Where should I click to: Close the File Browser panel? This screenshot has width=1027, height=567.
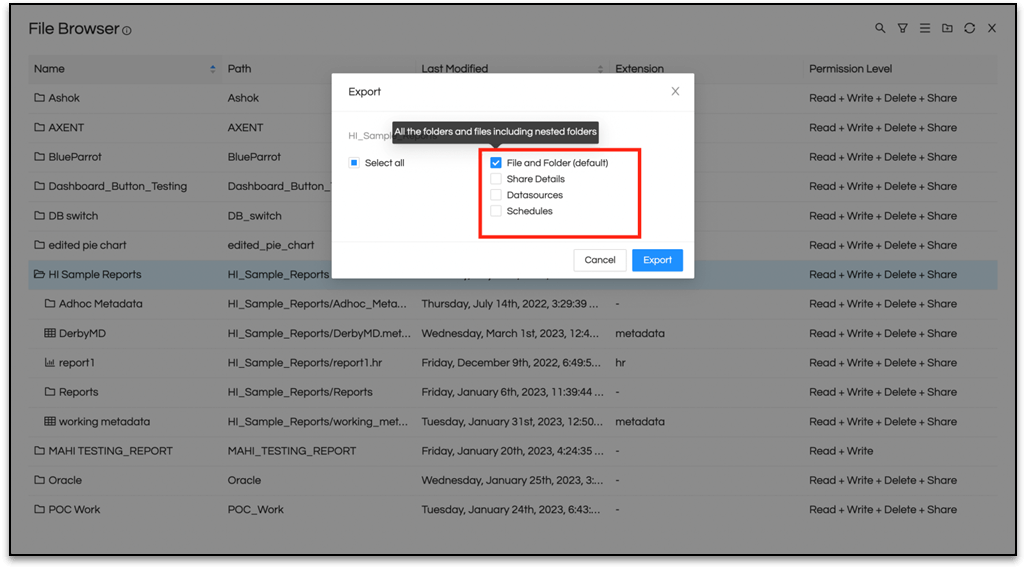pyautogui.click(x=992, y=28)
